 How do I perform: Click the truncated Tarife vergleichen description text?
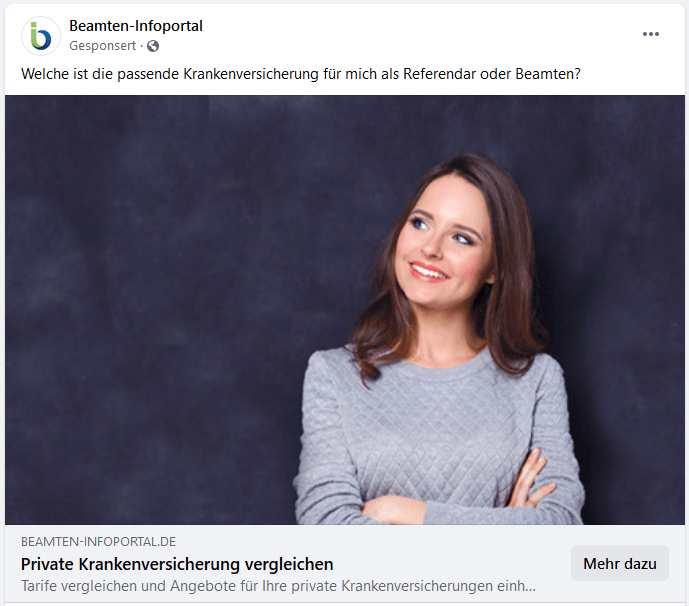tap(278, 586)
